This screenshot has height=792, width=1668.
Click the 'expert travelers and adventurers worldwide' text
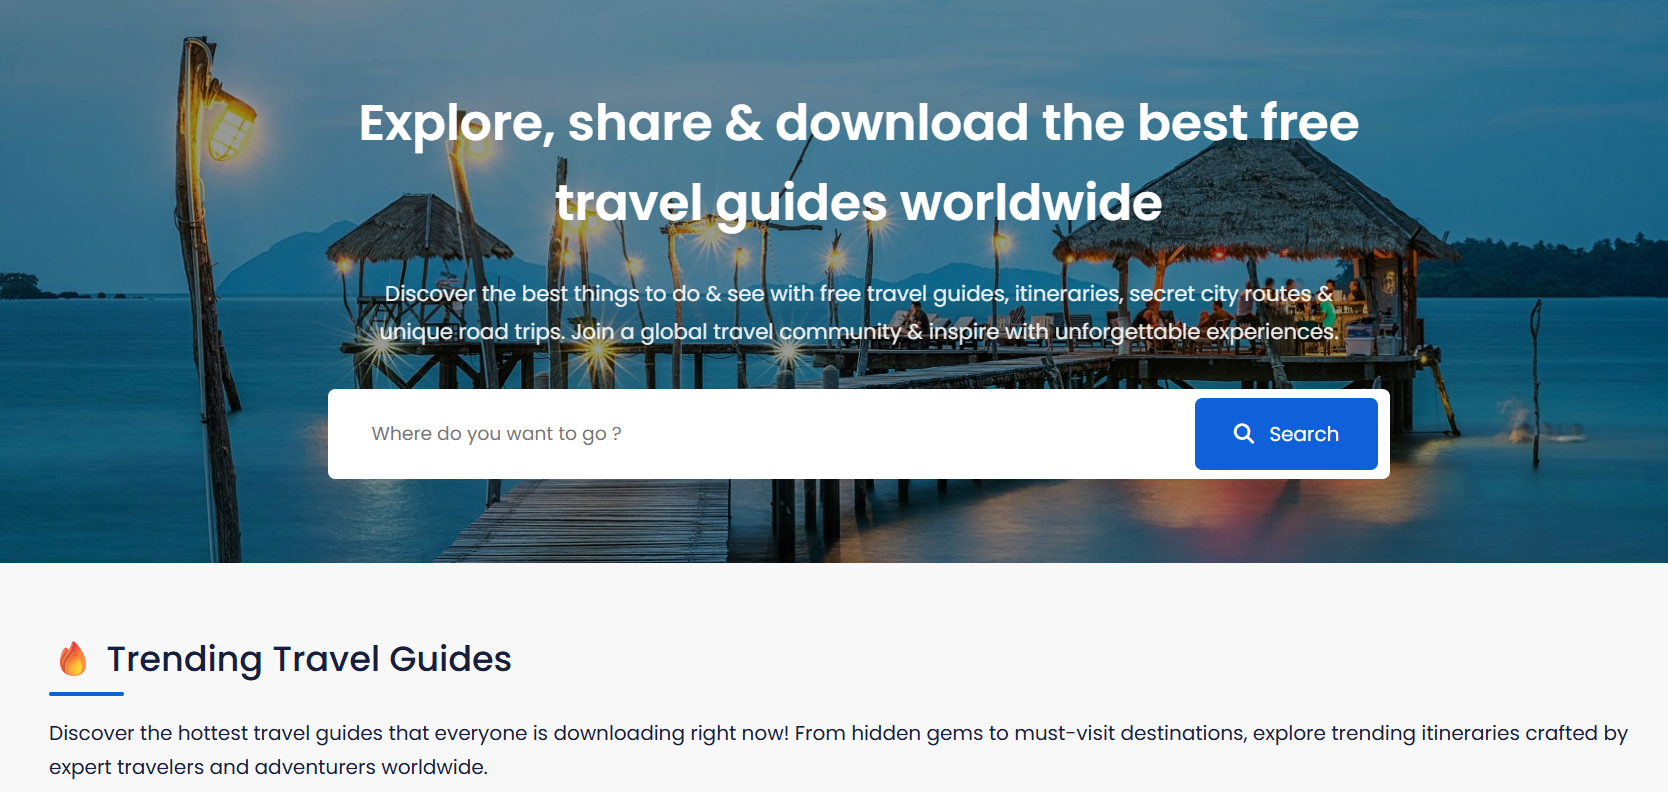pyautogui.click(x=268, y=767)
